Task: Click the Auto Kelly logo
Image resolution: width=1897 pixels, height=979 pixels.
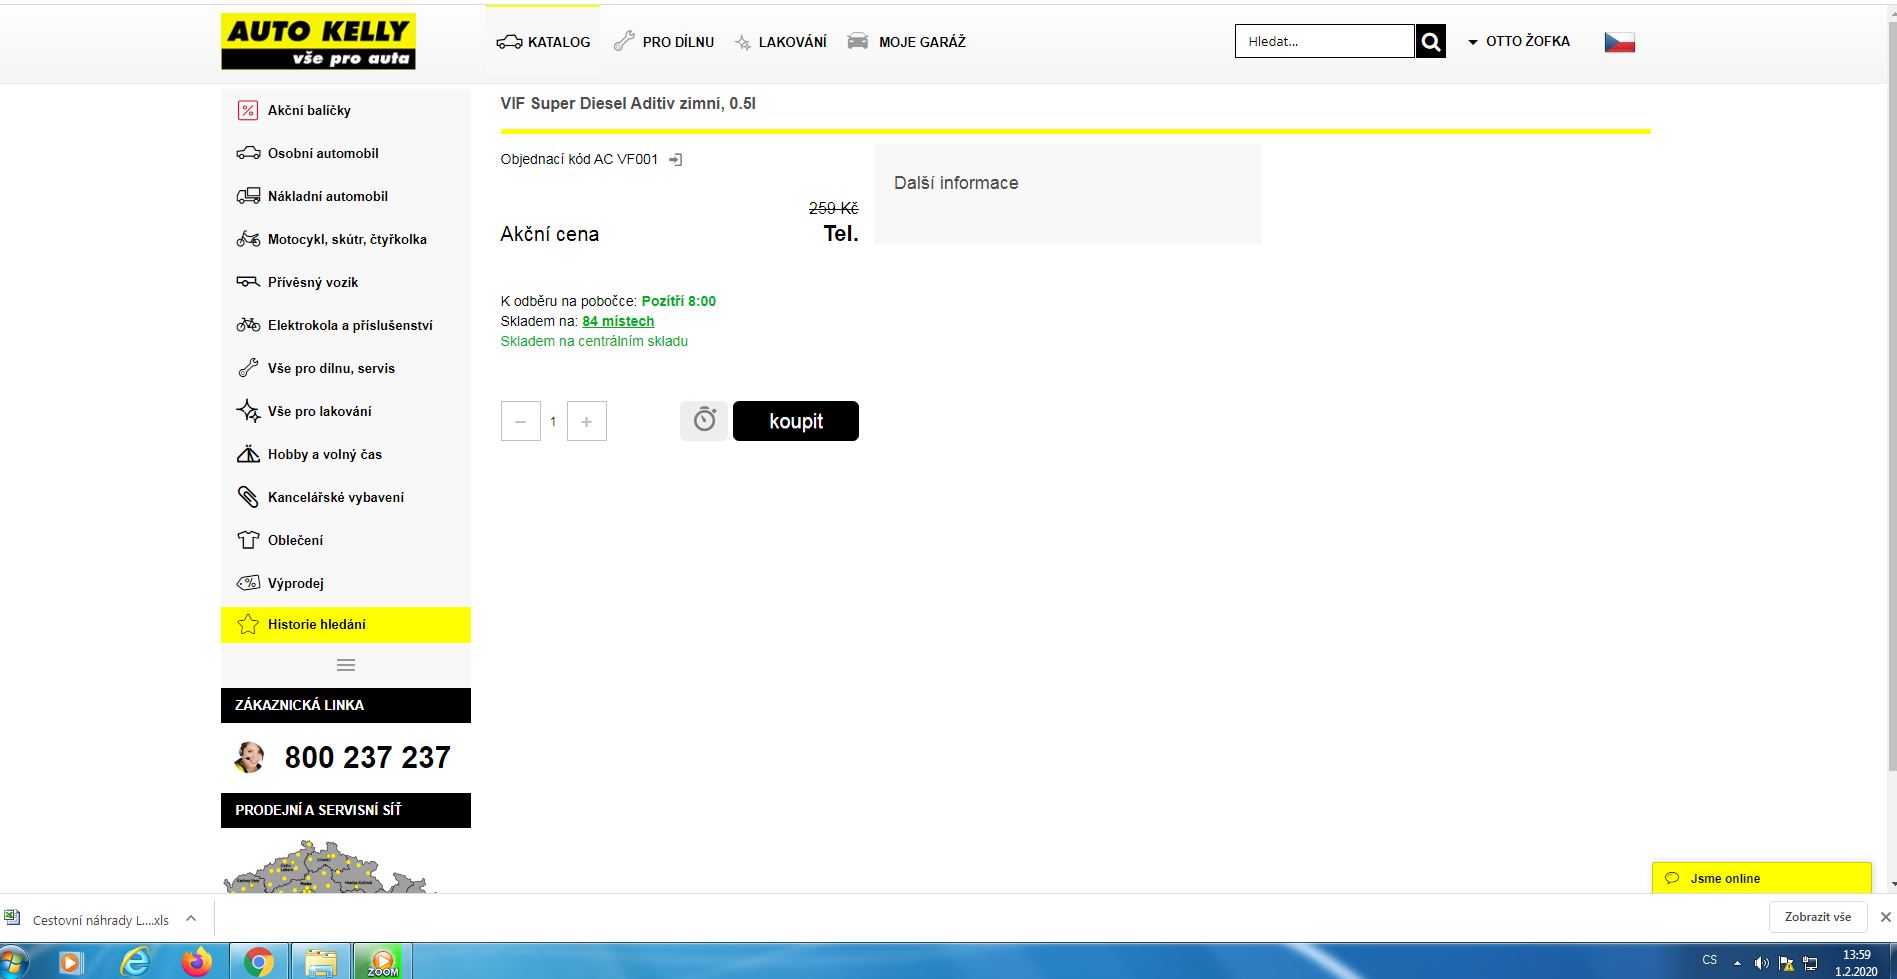Action: (x=318, y=42)
